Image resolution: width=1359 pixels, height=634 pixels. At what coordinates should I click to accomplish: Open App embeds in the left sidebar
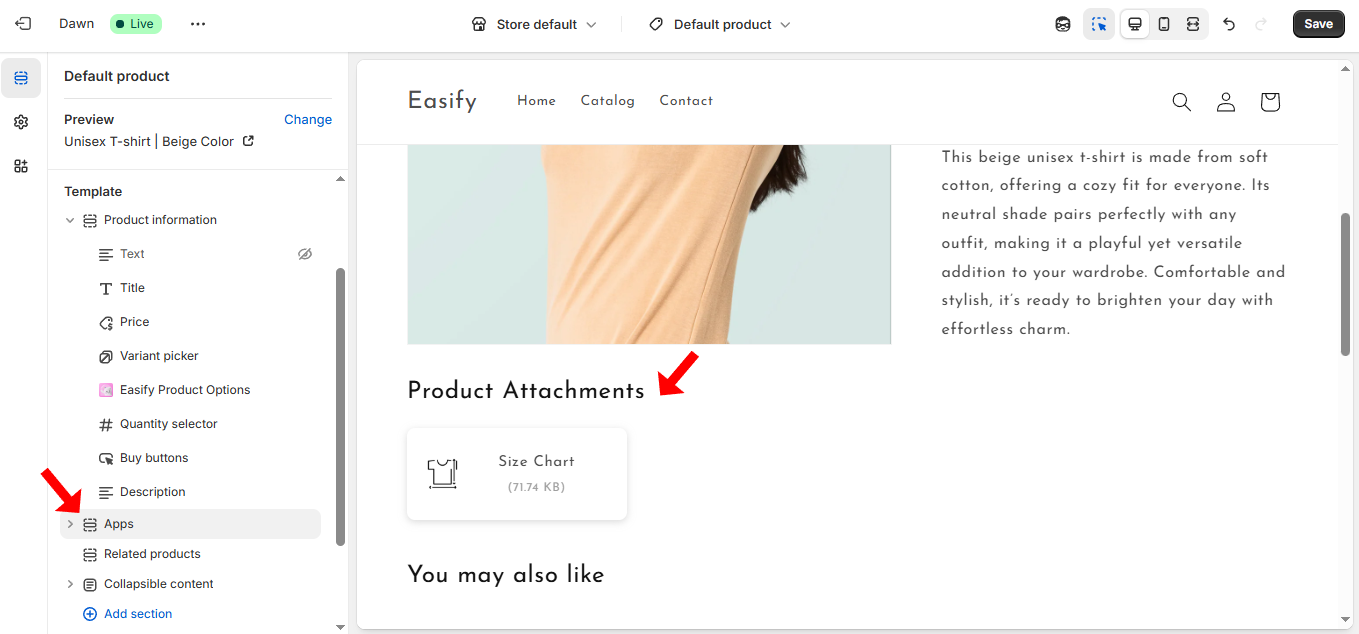[x=21, y=166]
